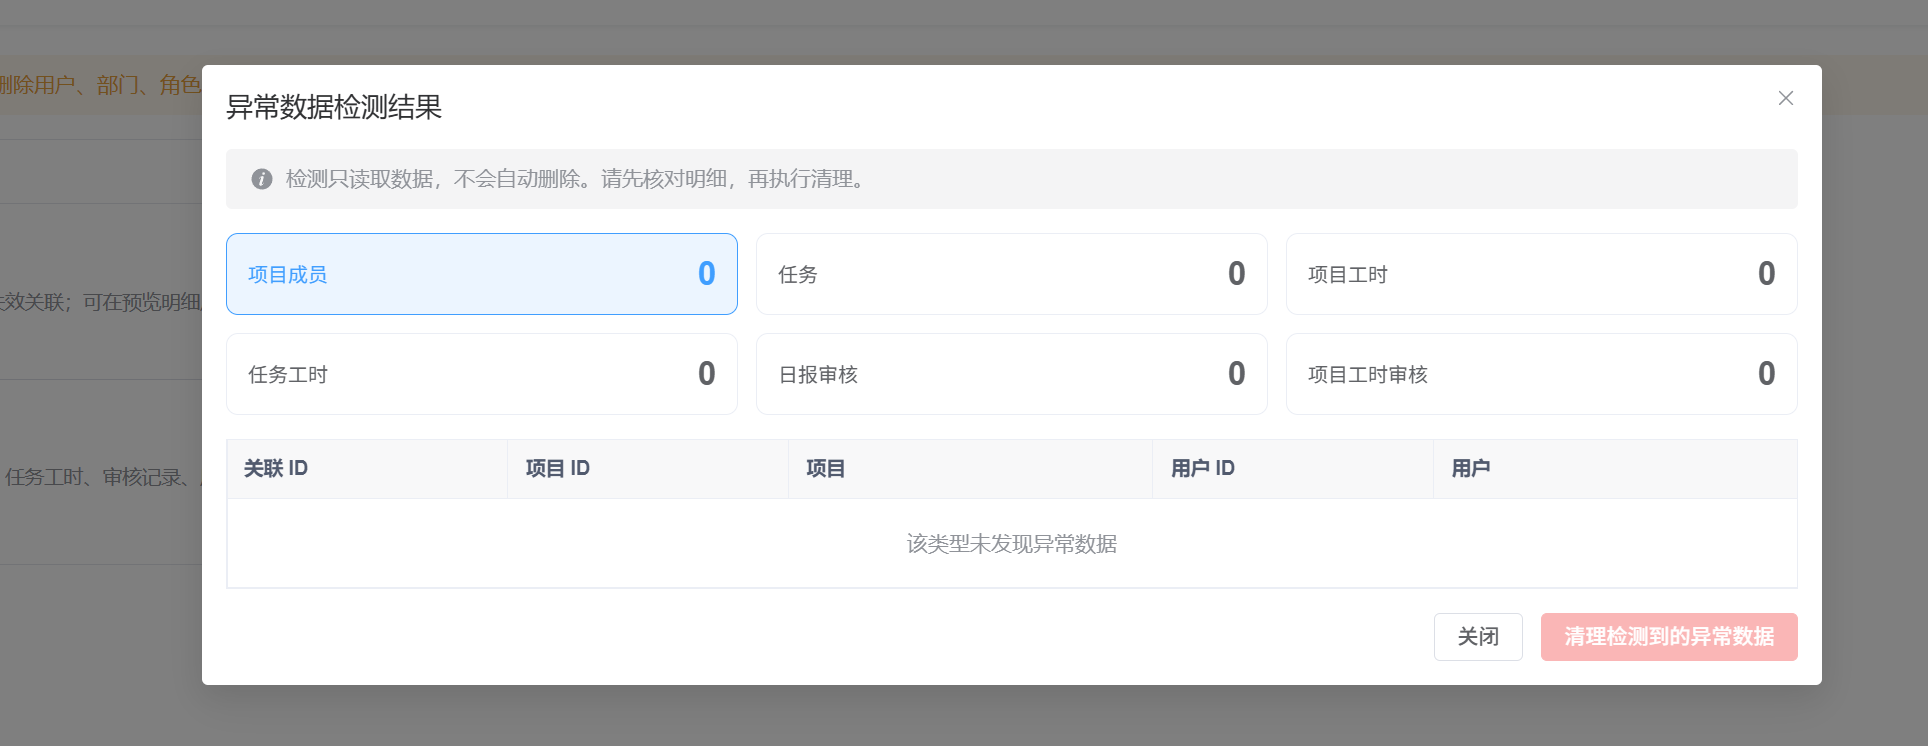Viewport: 1928px width, 746px height.
Task: Click the 用户 column header
Action: tap(1615, 468)
